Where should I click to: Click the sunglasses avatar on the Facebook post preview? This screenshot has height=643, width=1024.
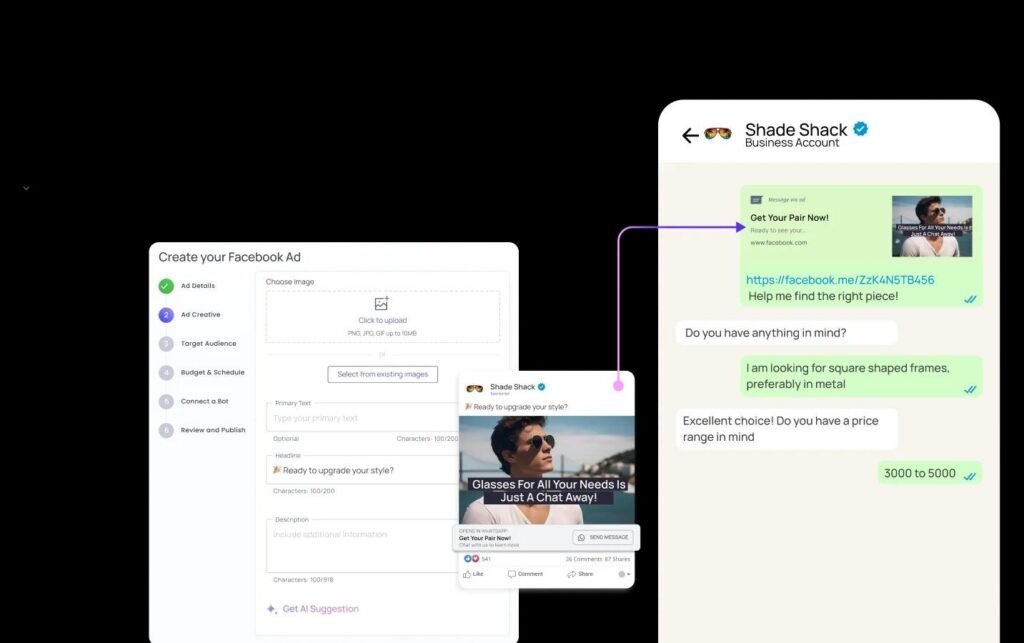click(x=475, y=388)
